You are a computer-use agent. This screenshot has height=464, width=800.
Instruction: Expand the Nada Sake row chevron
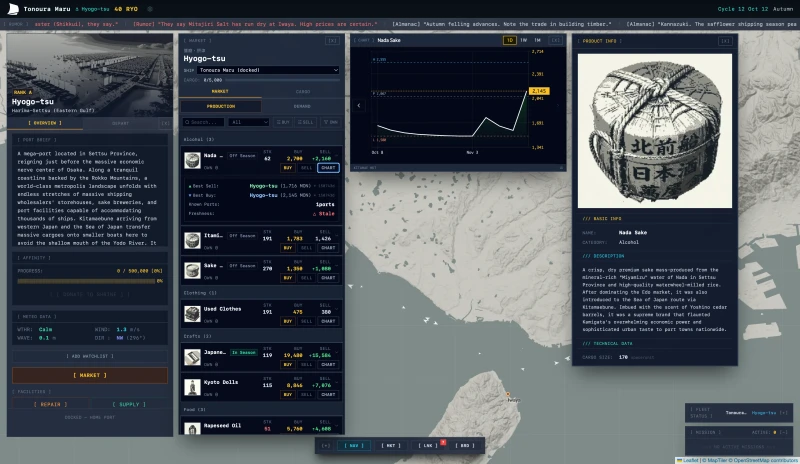[x=336, y=155]
